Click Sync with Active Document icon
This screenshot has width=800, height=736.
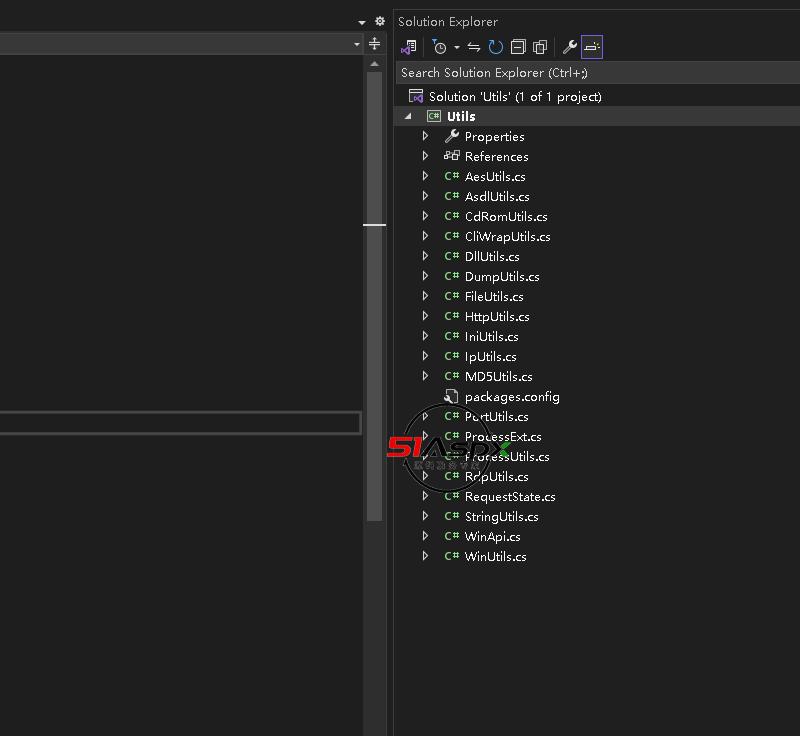tap(474, 47)
